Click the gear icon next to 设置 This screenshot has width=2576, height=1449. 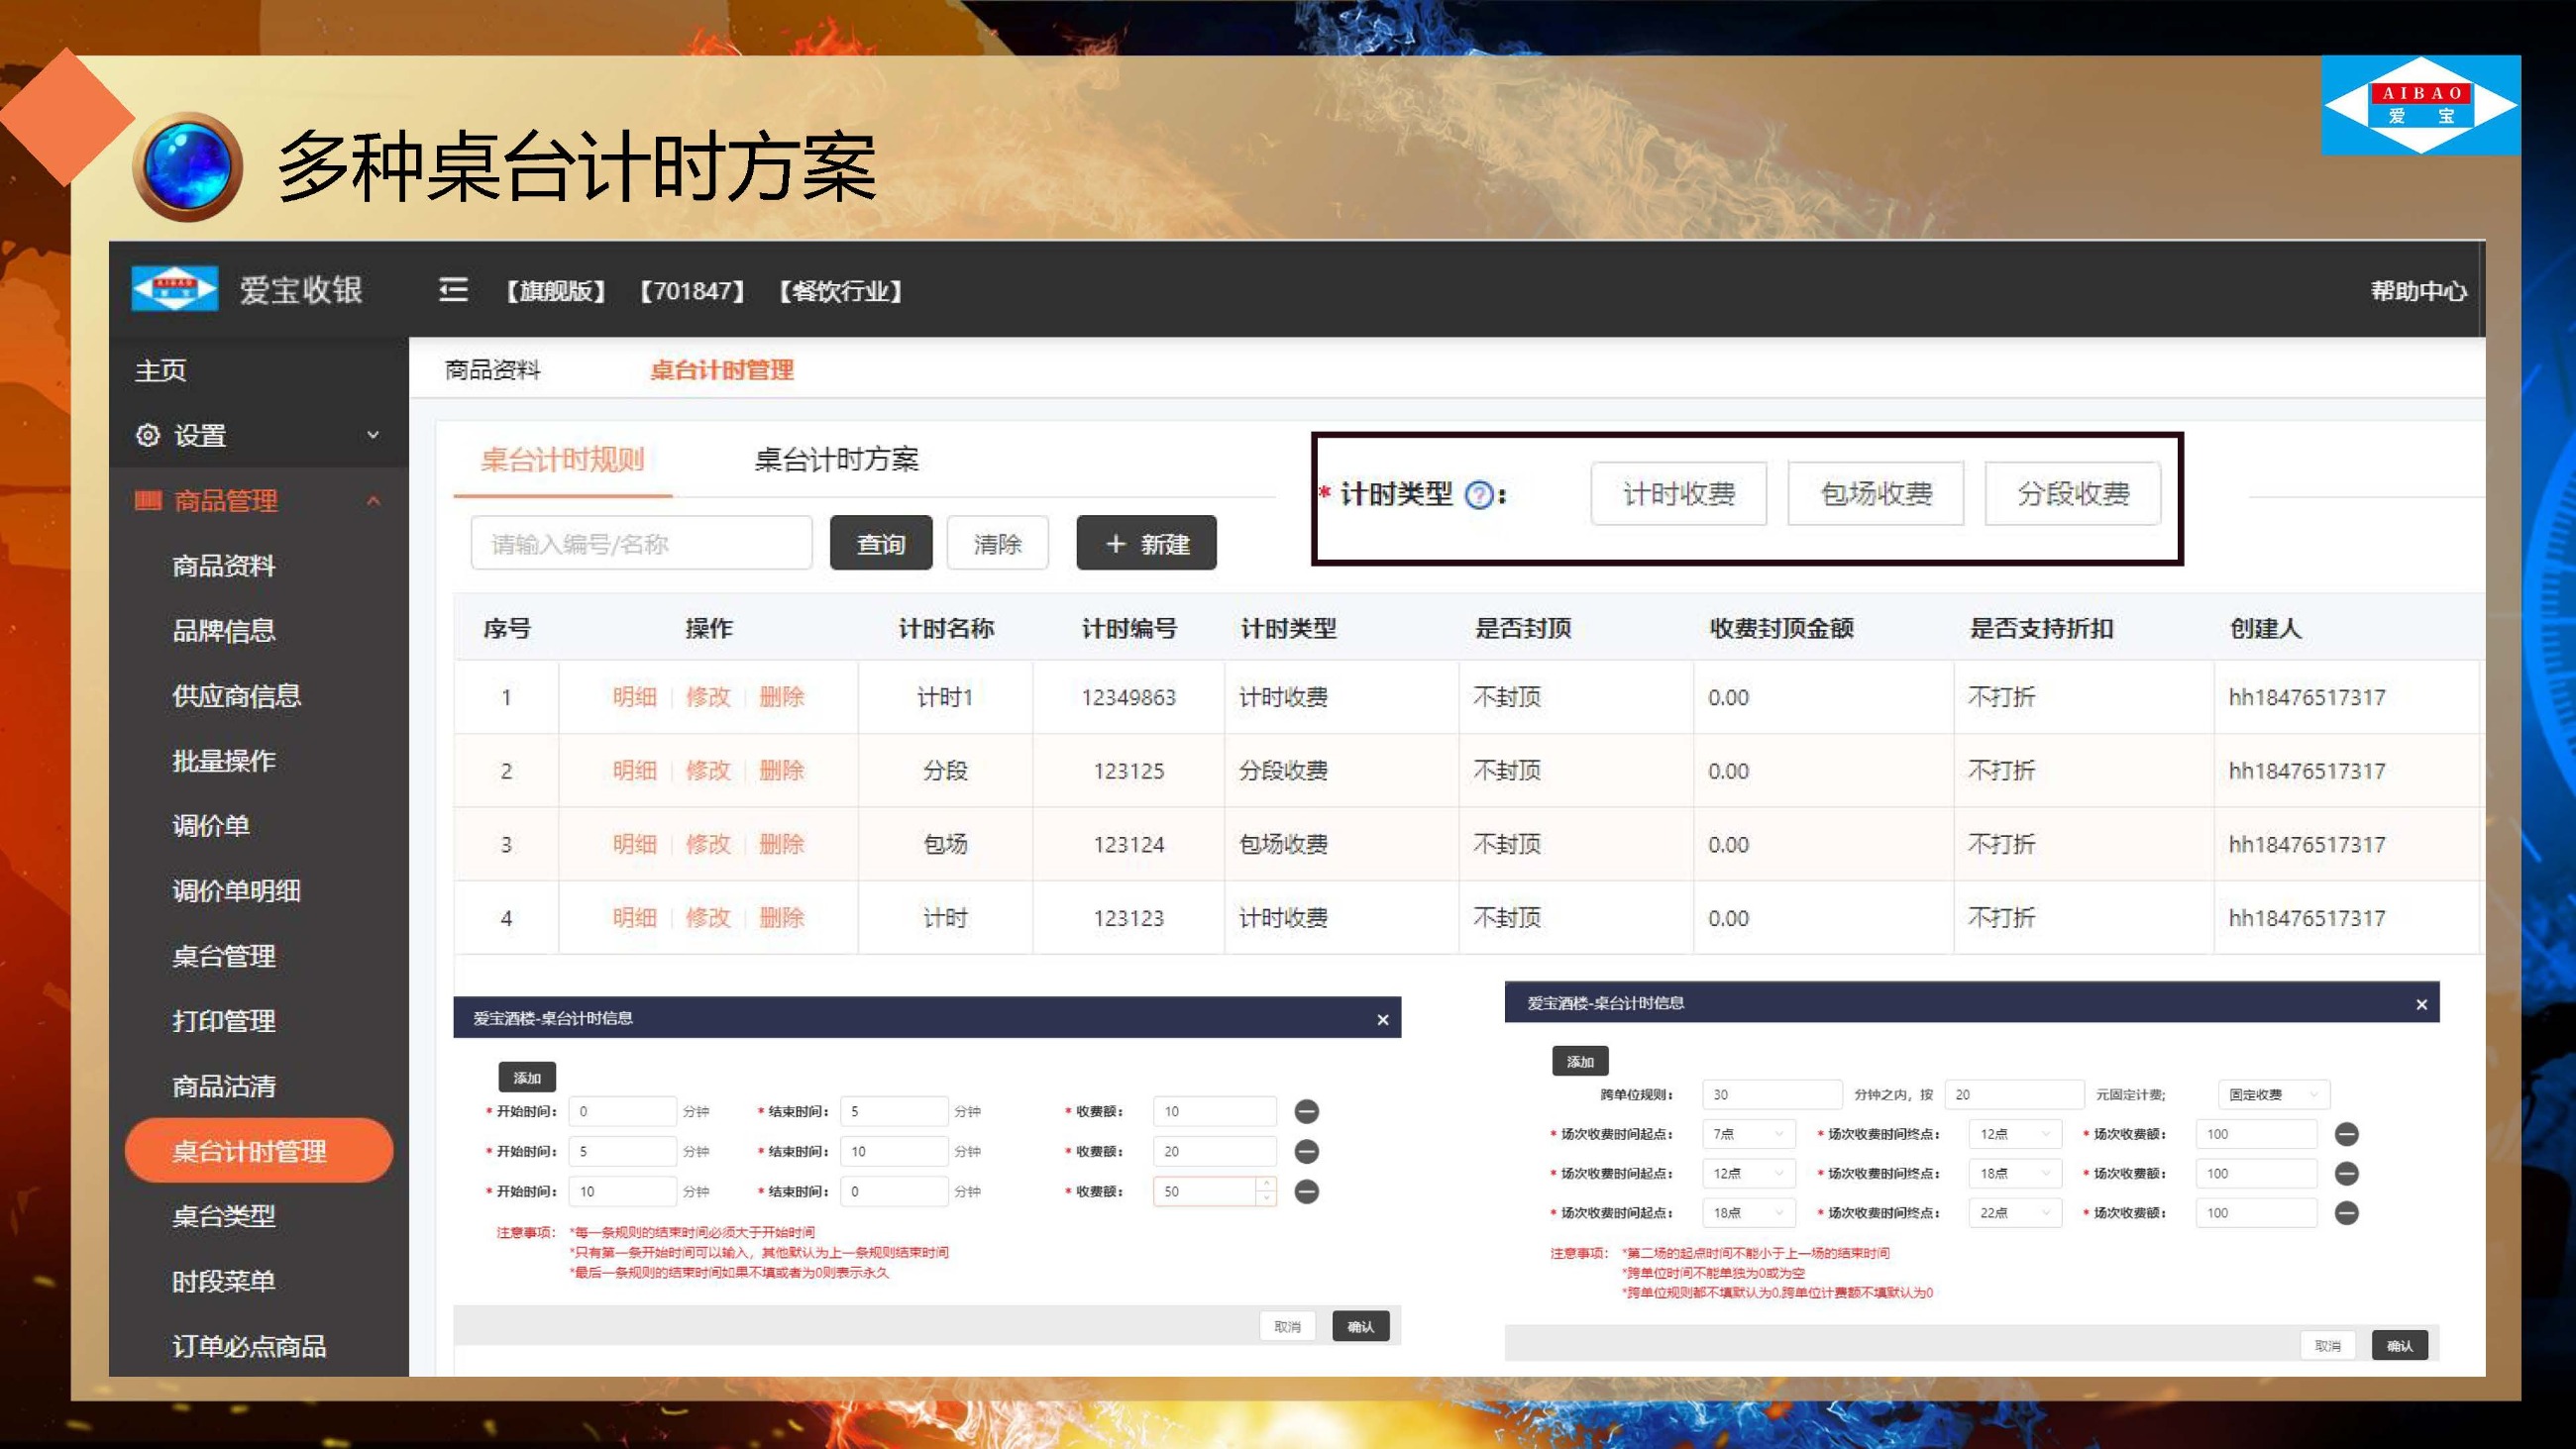click(147, 435)
